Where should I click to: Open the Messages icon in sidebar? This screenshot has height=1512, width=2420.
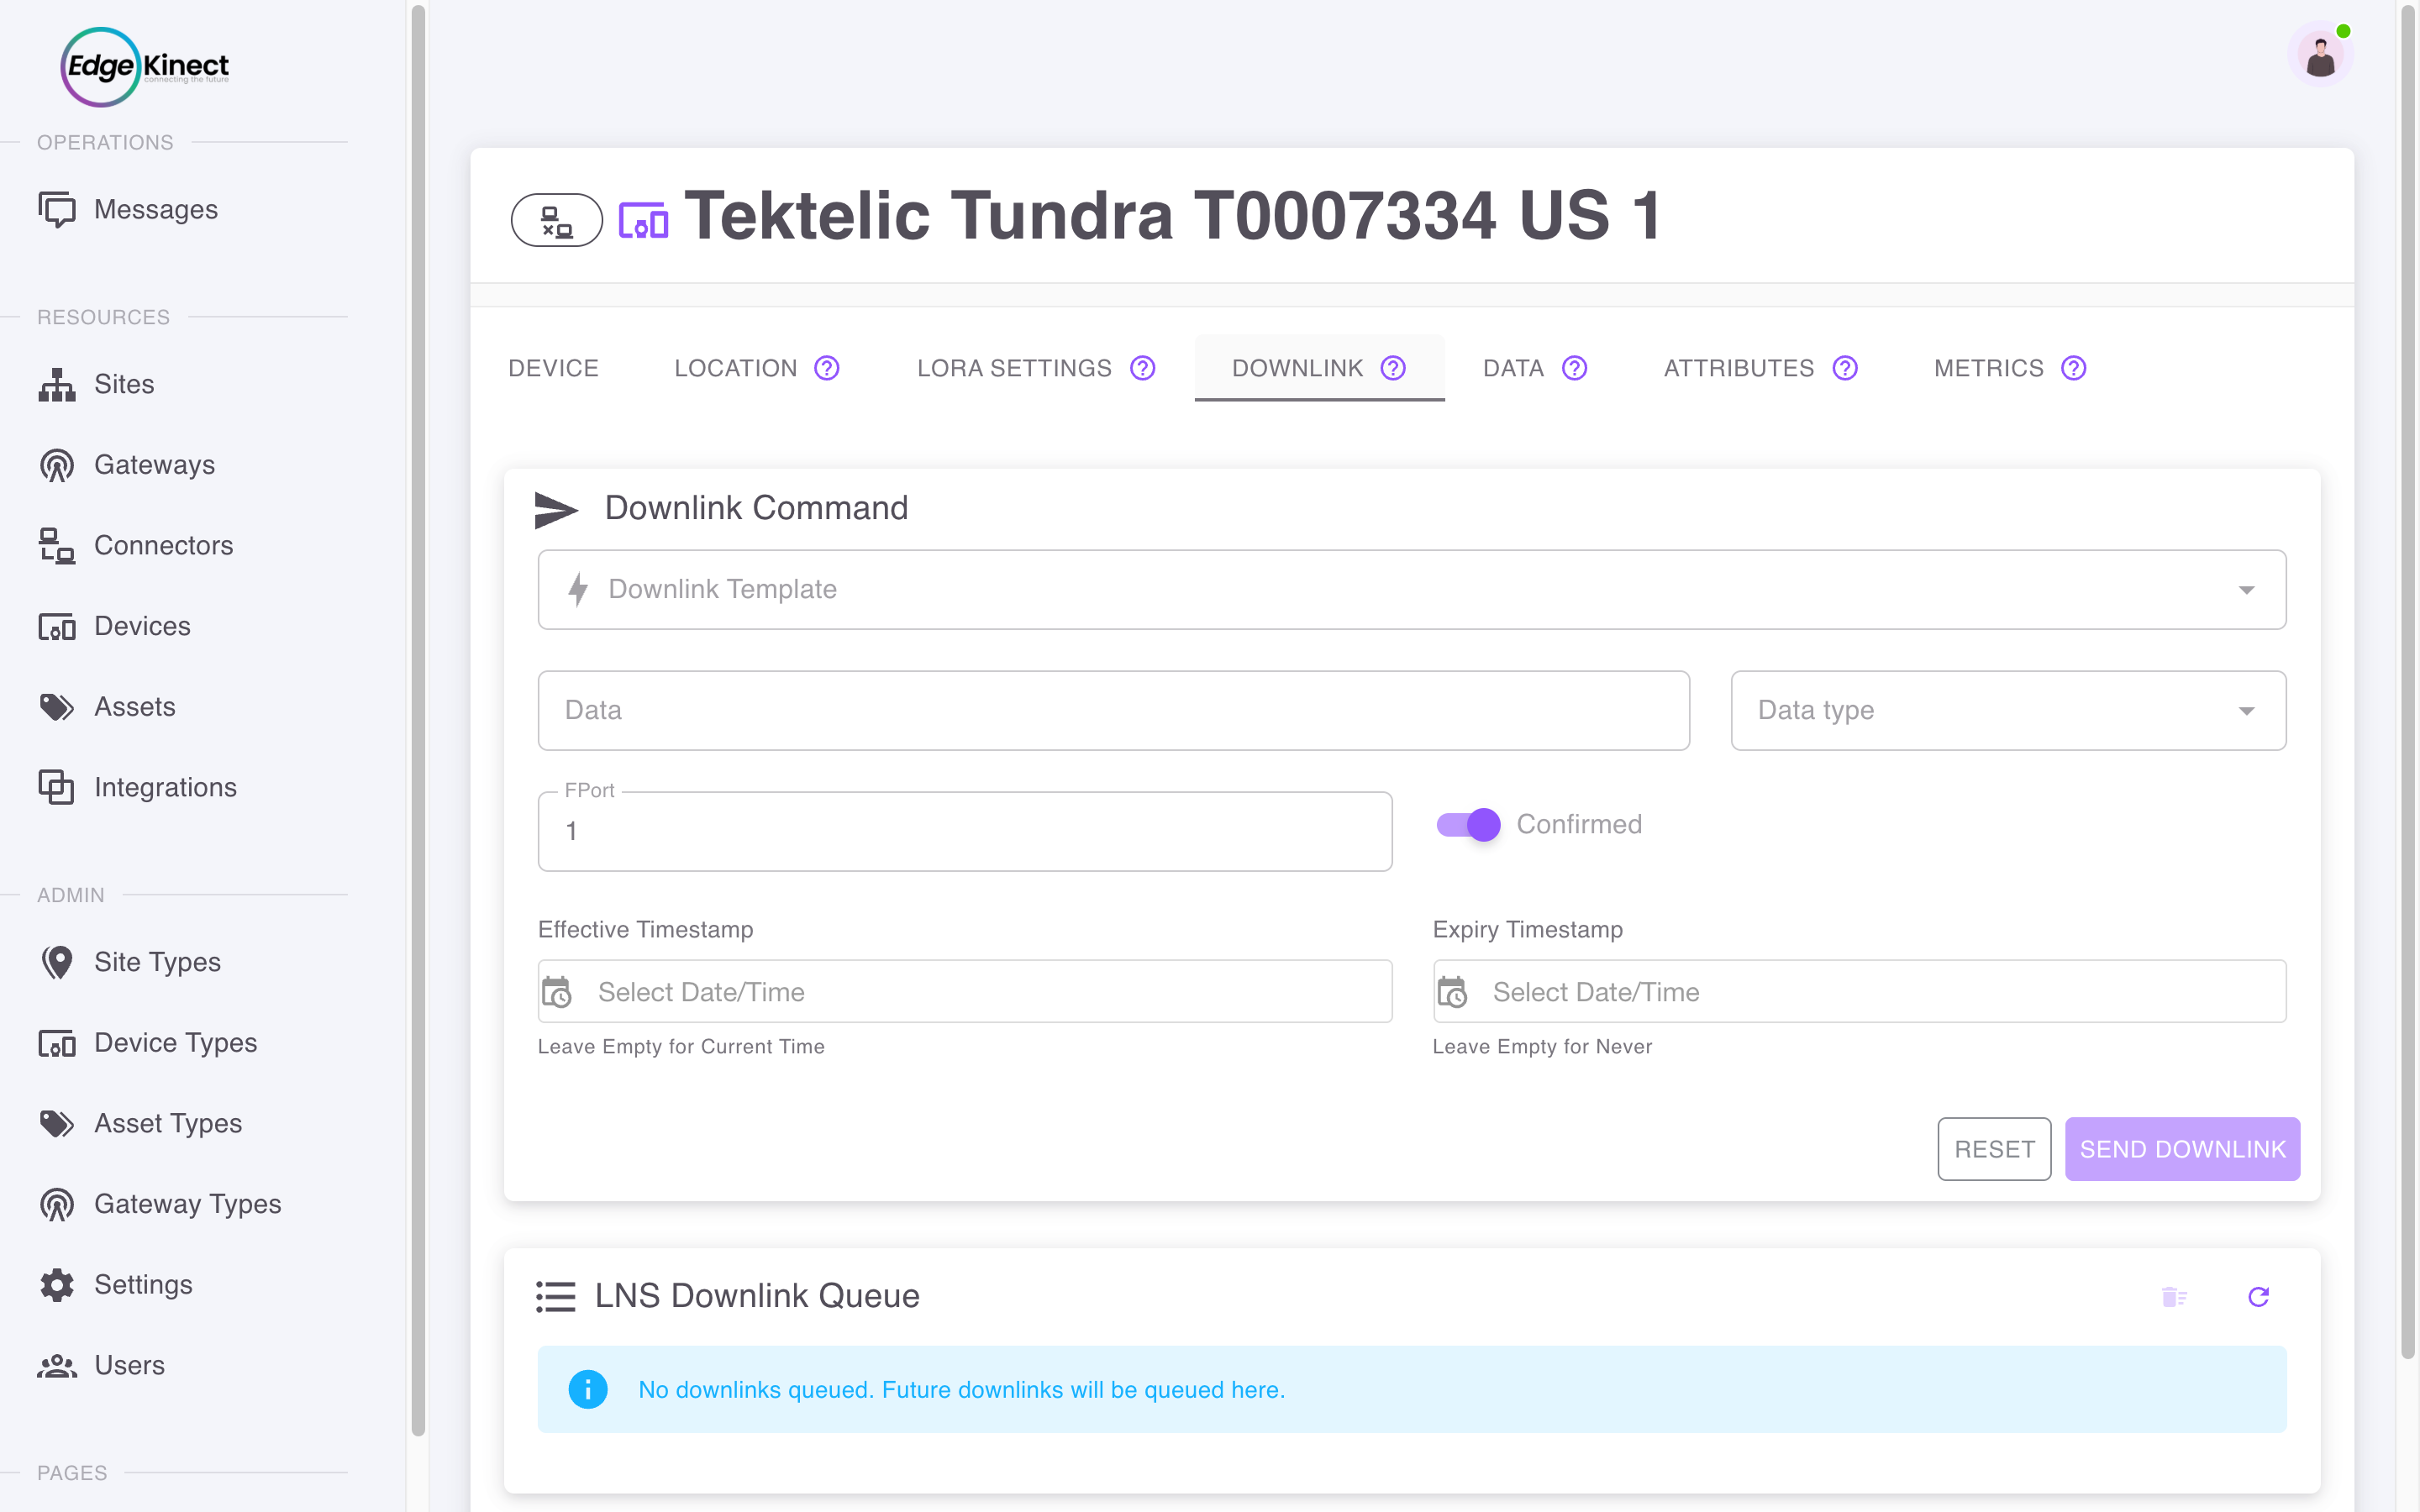[x=57, y=209]
